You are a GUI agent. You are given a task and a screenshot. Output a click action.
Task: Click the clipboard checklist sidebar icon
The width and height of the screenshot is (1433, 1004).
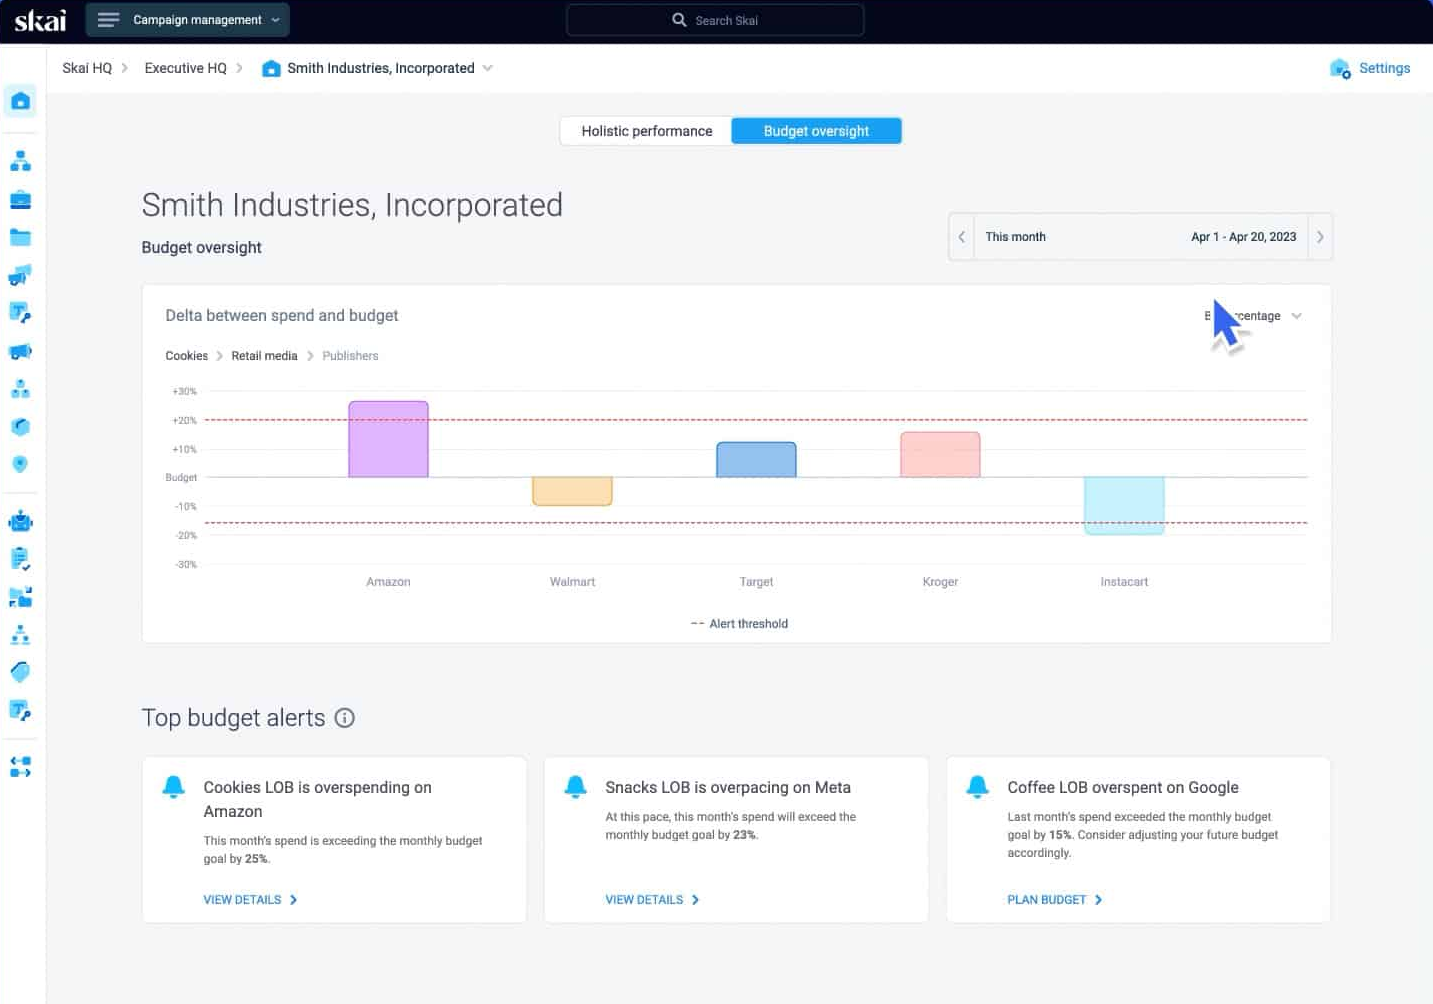tap(20, 559)
